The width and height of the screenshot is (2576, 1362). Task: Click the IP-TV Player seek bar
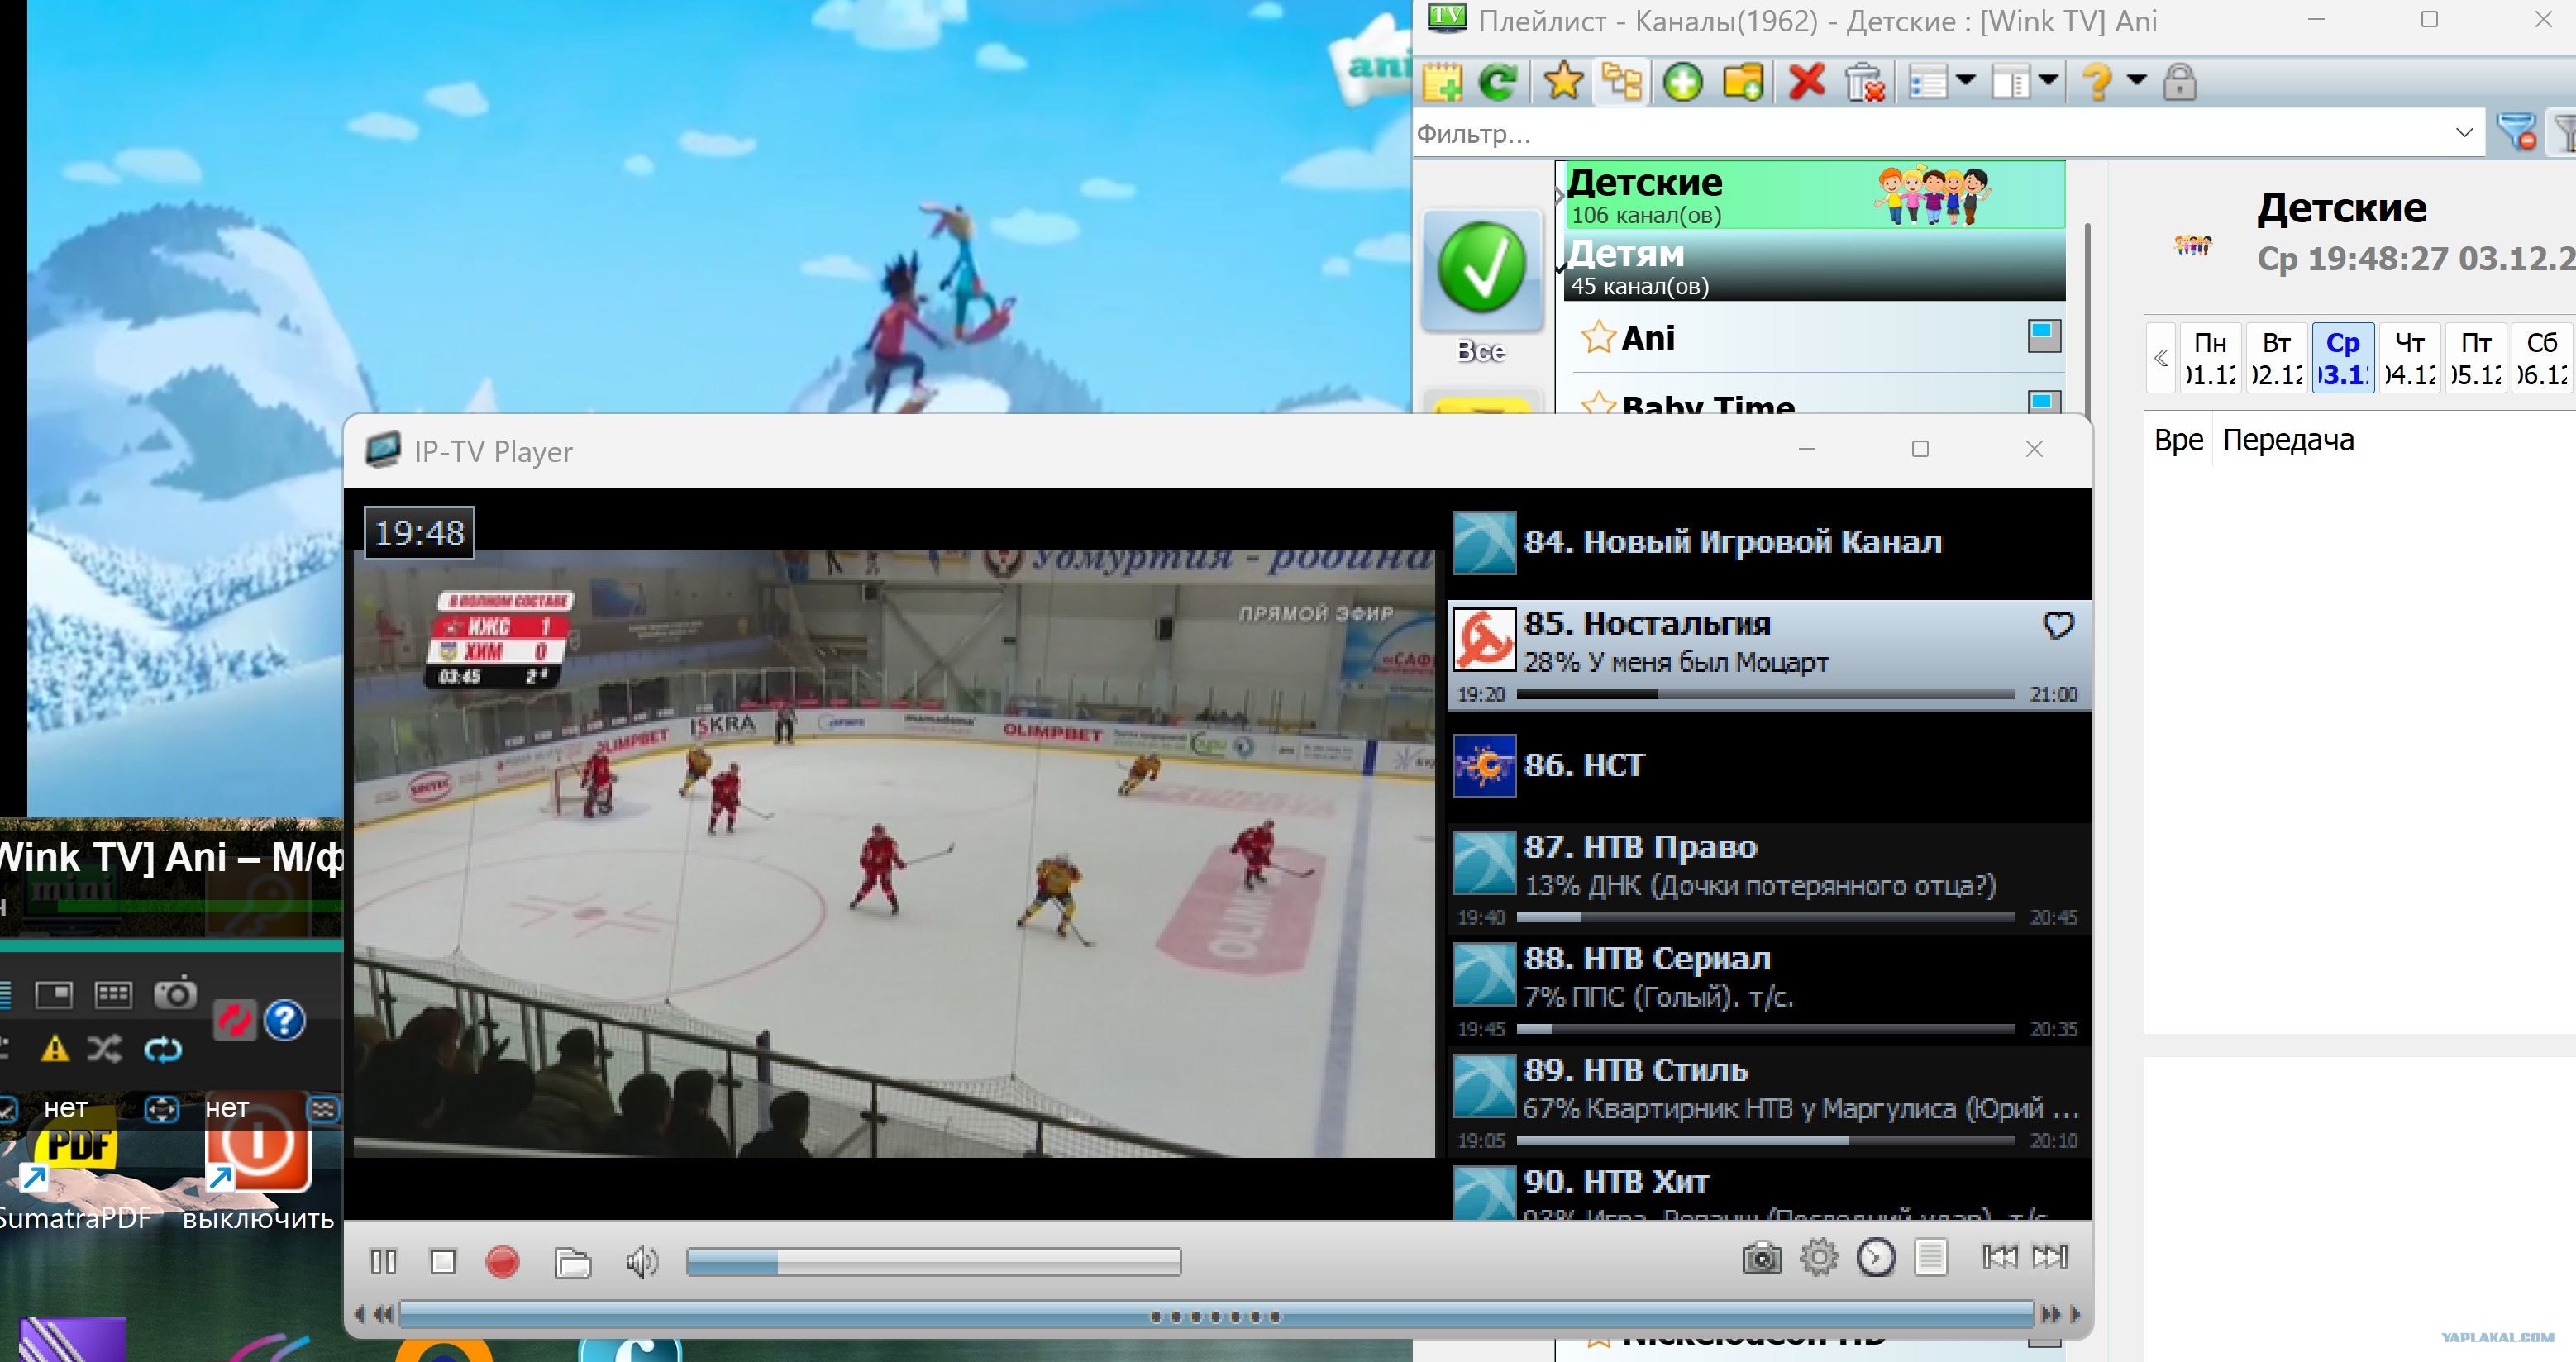point(1216,1315)
